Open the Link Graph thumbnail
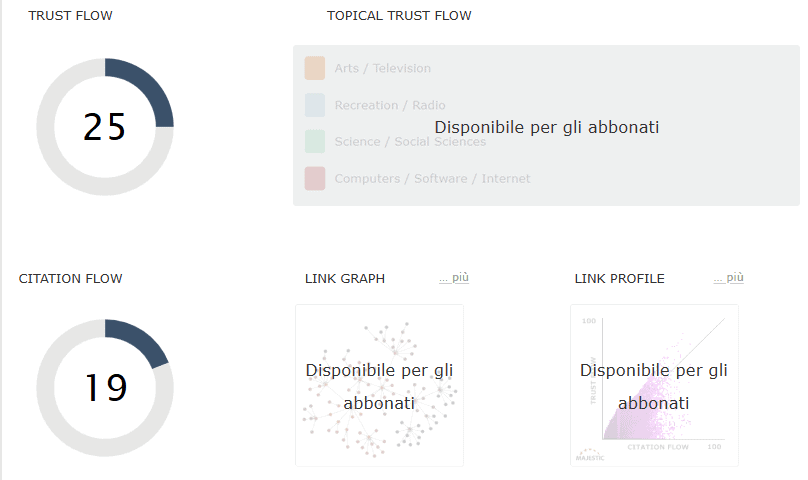808x480 pixels. click(379, 386)
